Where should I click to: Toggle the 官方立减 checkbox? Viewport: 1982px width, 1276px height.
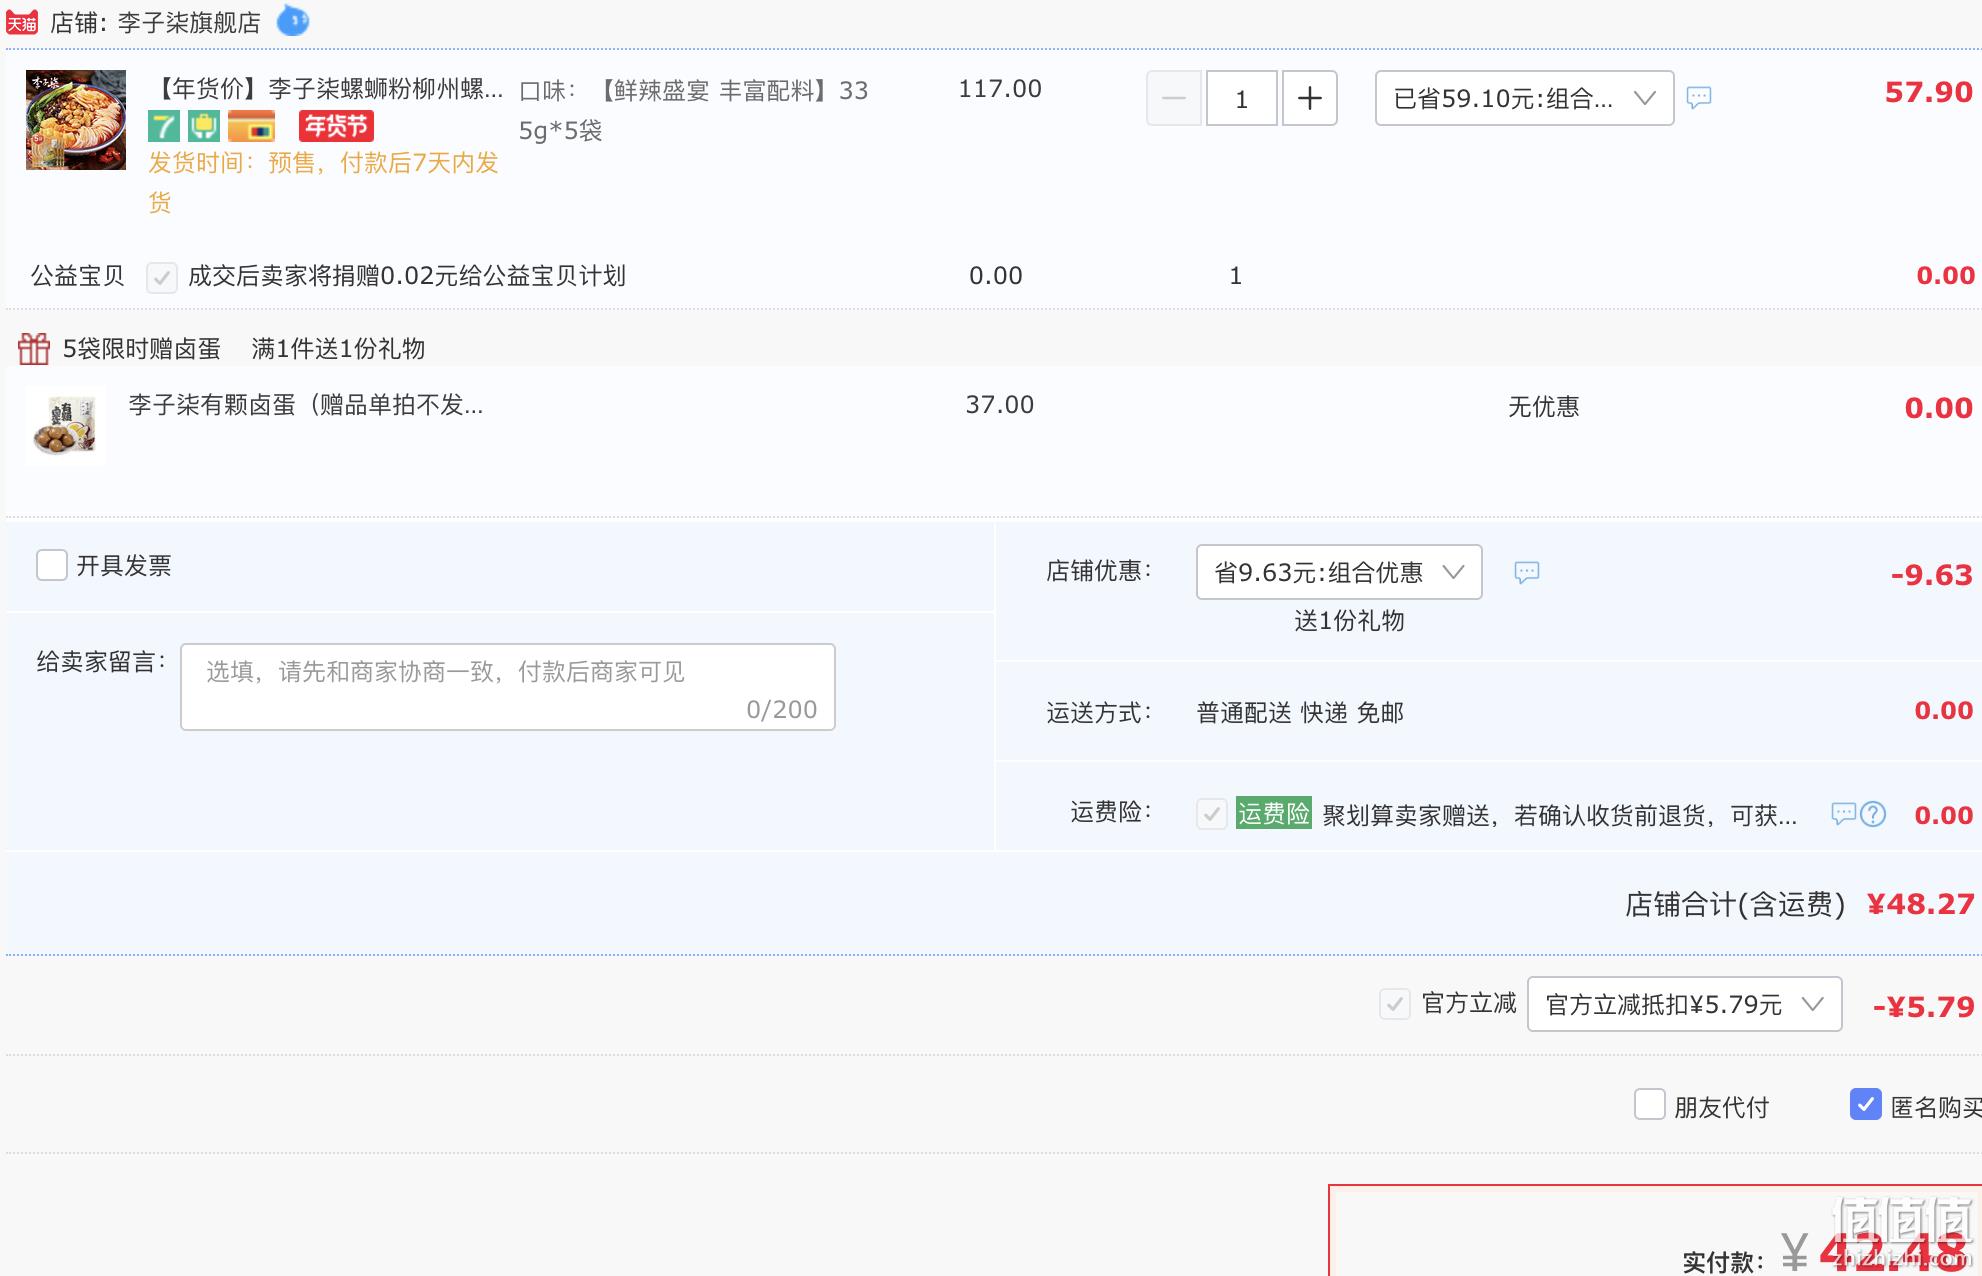1395,1004
